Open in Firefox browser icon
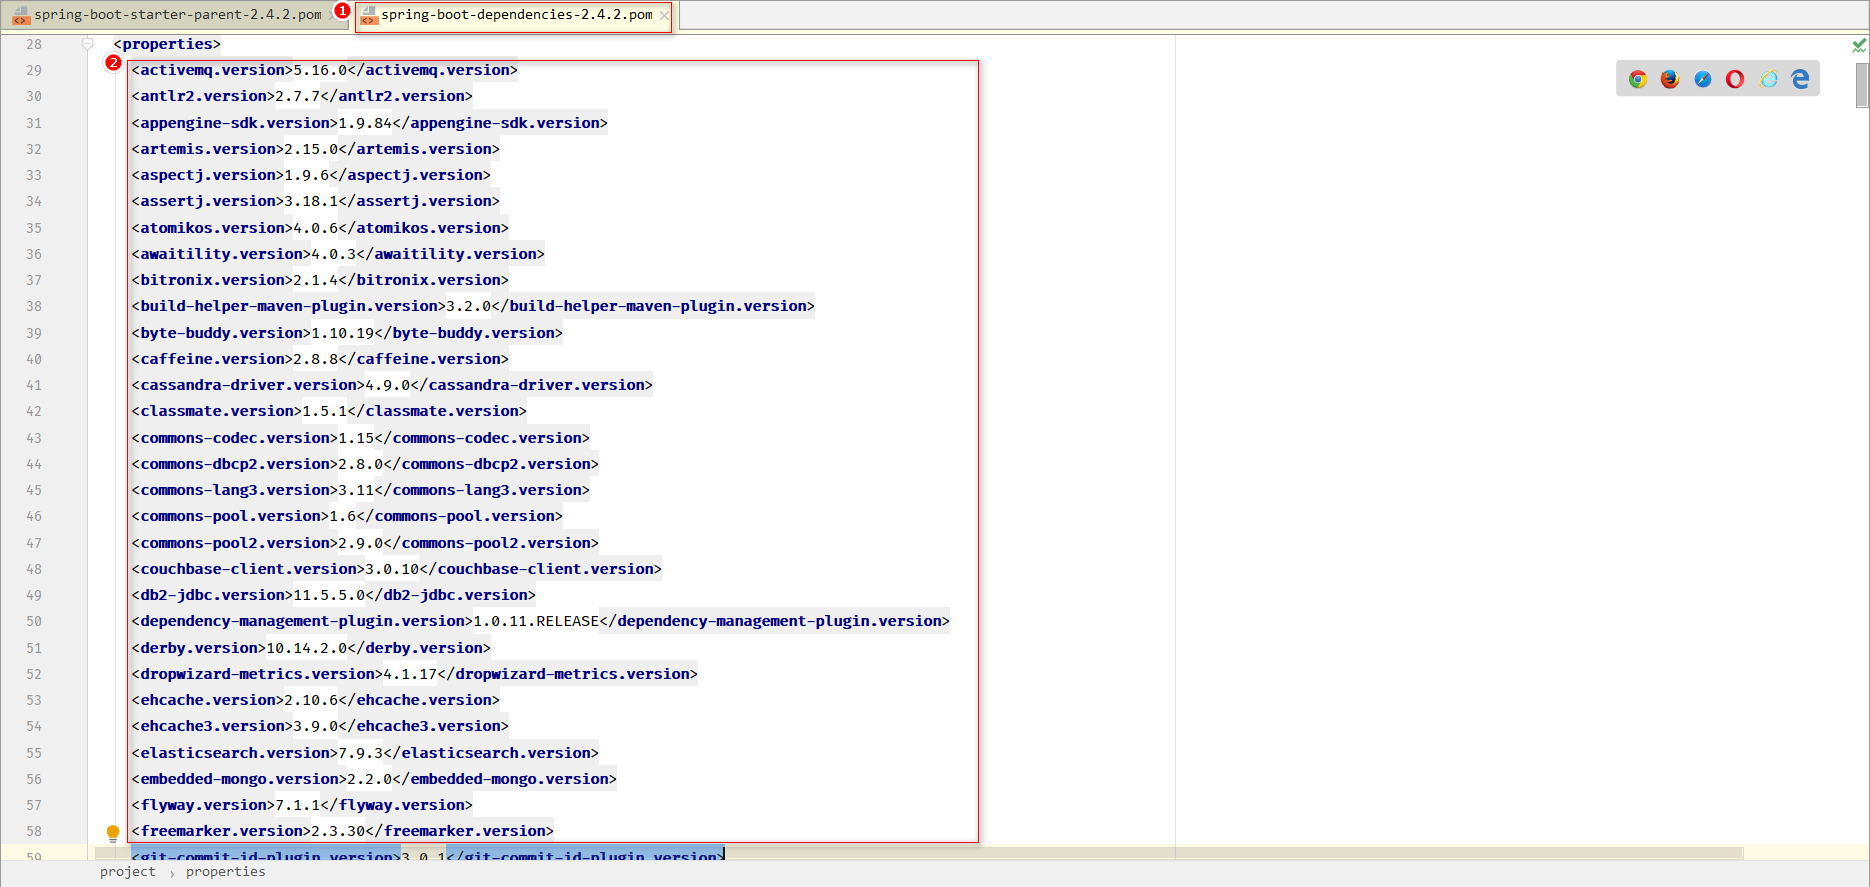Image resolution: width=1870 pixels, height=887 pixels. (x=1669, y=79)
